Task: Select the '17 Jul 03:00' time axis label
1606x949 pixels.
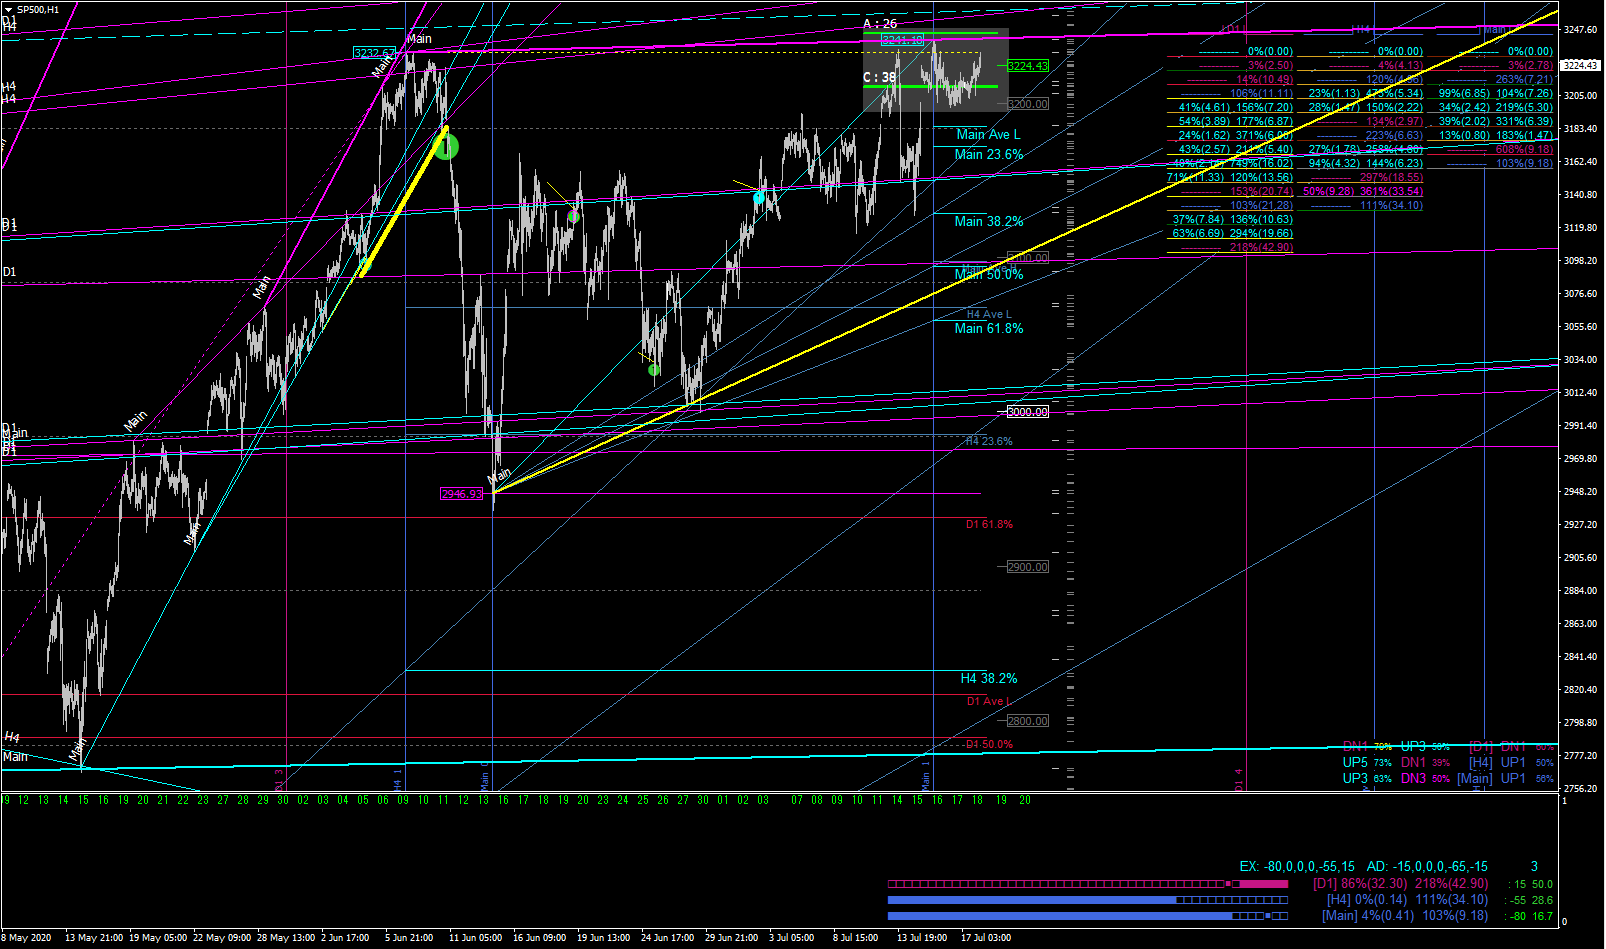Action: [x=986, y=938]
